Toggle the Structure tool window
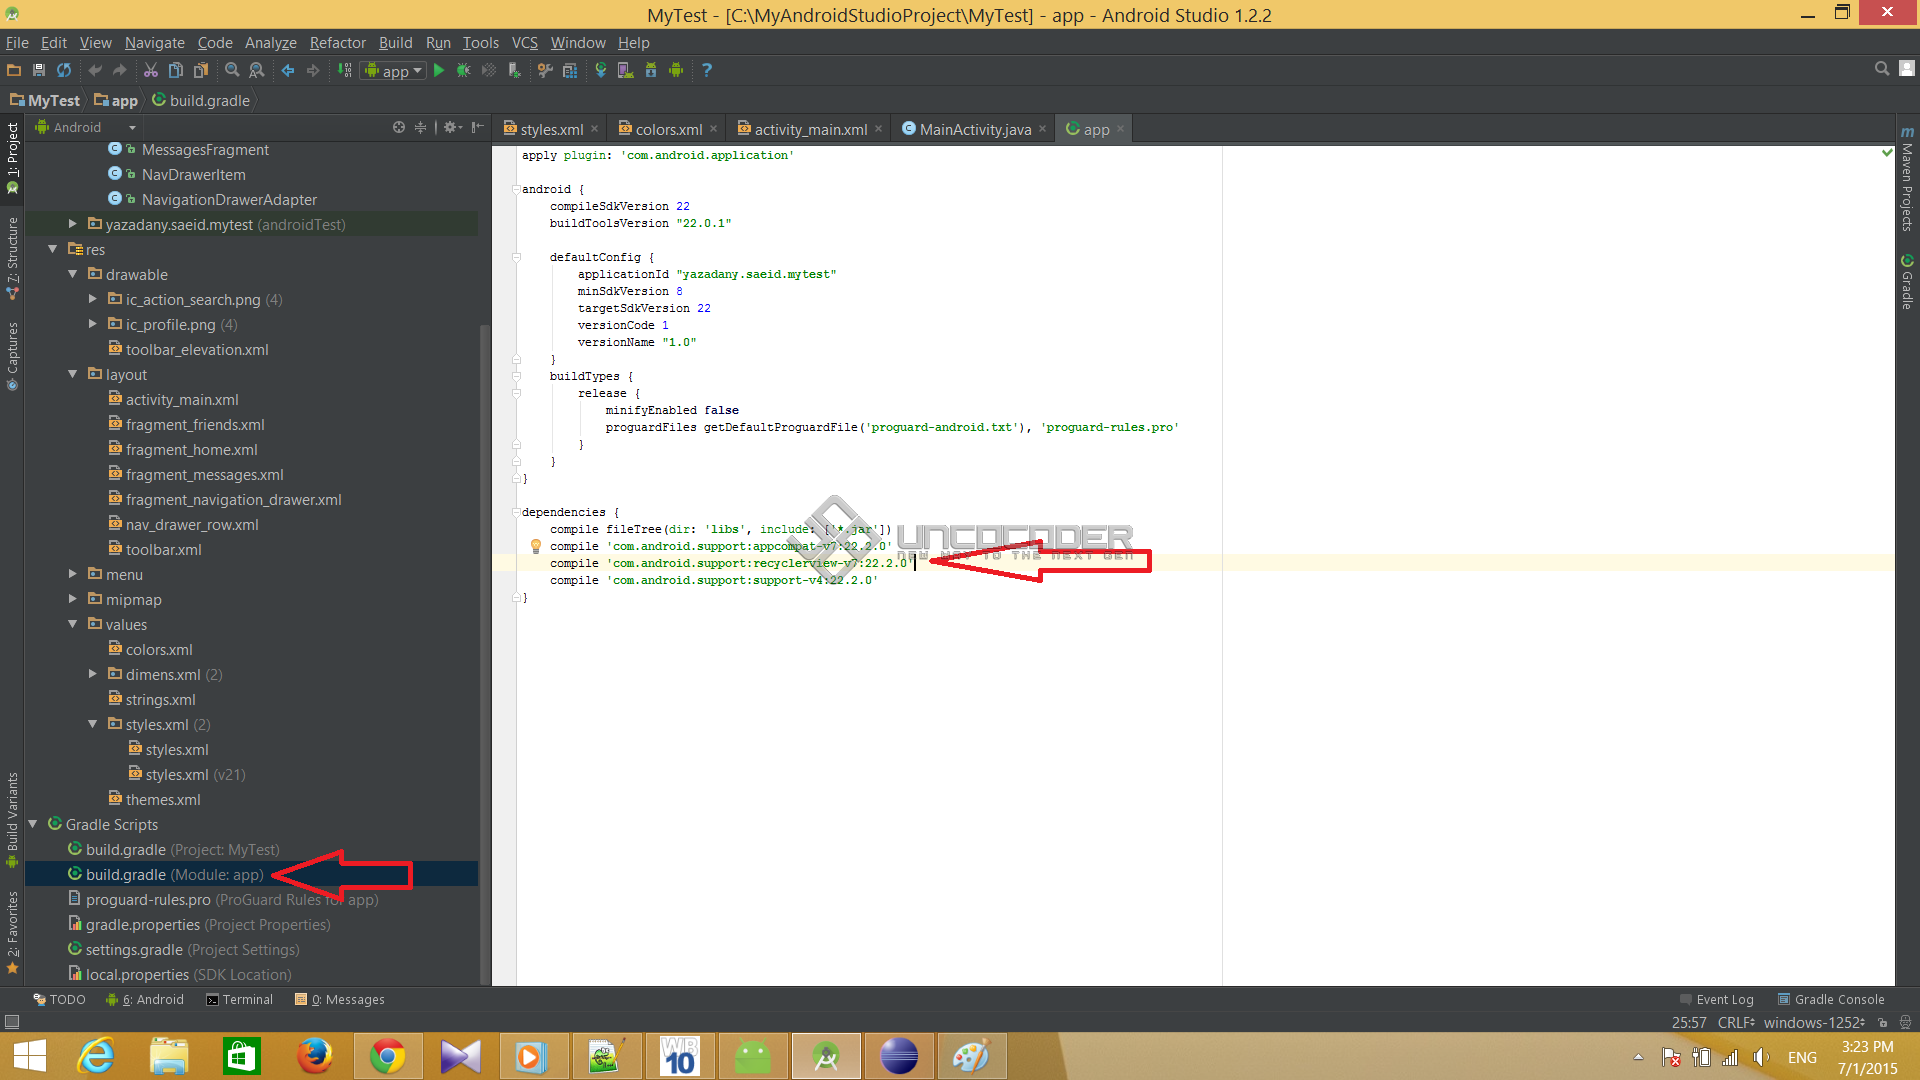This screenshot has width=1920, height=1080. coord(12,258)
